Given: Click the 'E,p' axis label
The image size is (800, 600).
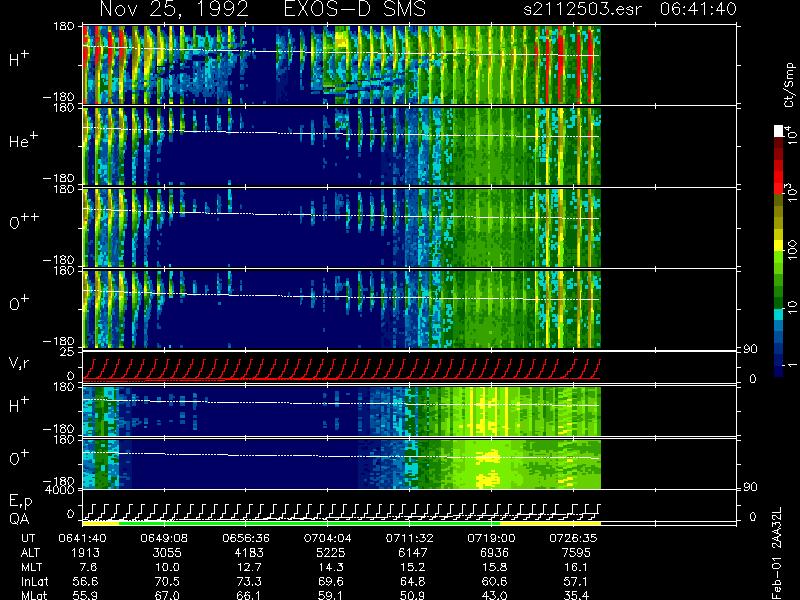Looking at the screenshot, I should [x=21, y=501].
